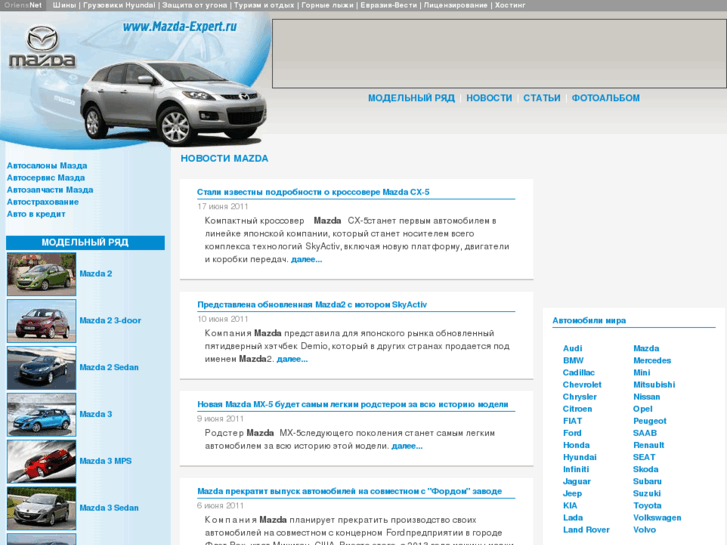This screenshot has height=545, width=727.
Task: Open Subaru brand link
Action: tap(647, 481)
